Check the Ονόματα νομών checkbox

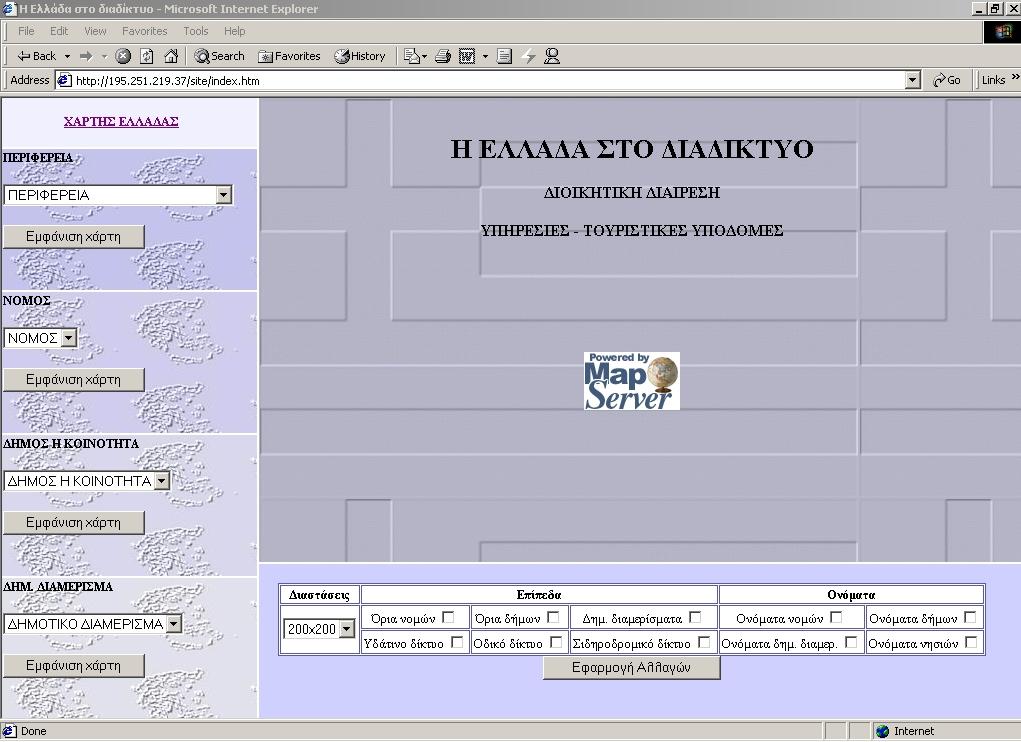(837, 616)
